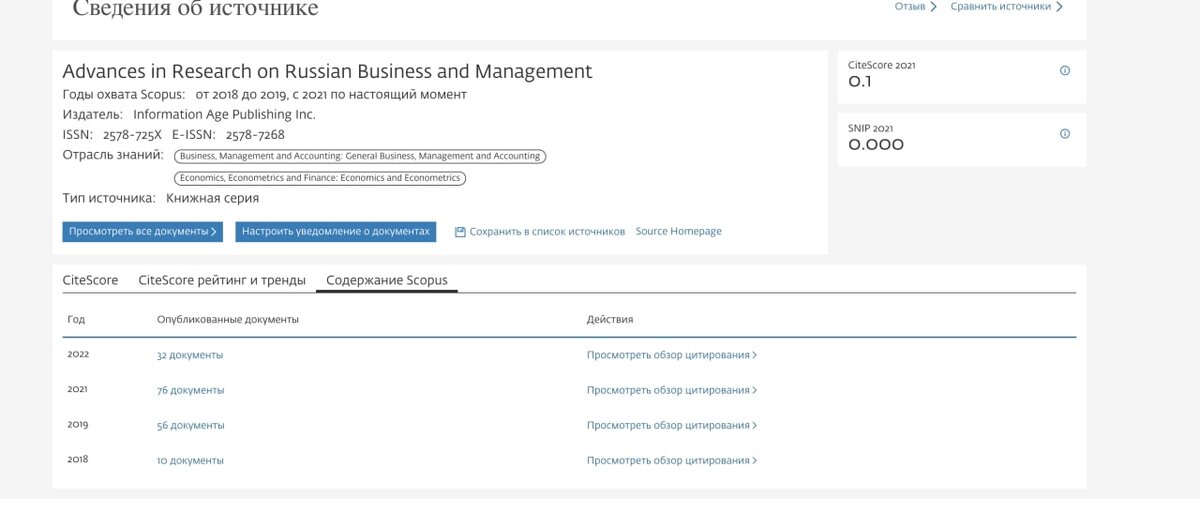
Task: Open the 76 документы link for 2021
Action: click(190, 390)
